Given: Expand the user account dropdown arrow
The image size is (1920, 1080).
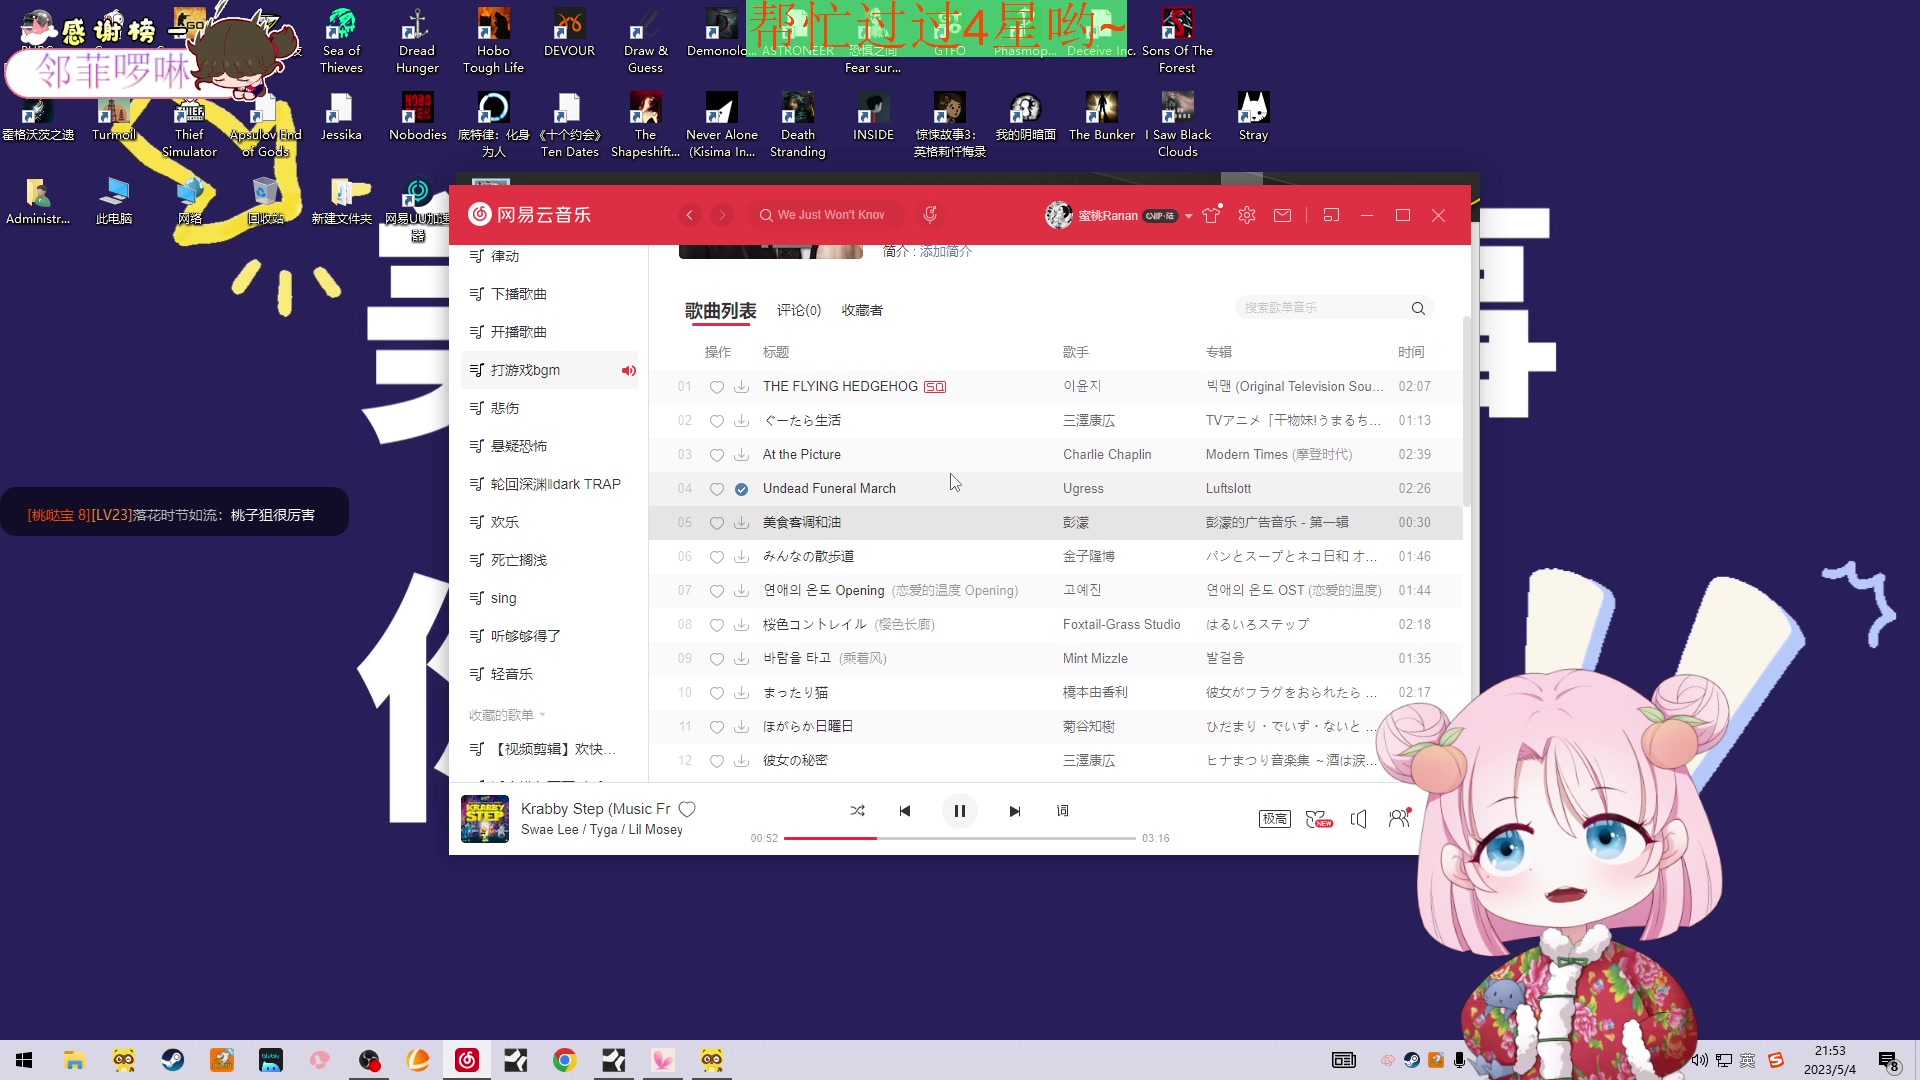Looking at the screenshot, I should tap(1188, 216).
